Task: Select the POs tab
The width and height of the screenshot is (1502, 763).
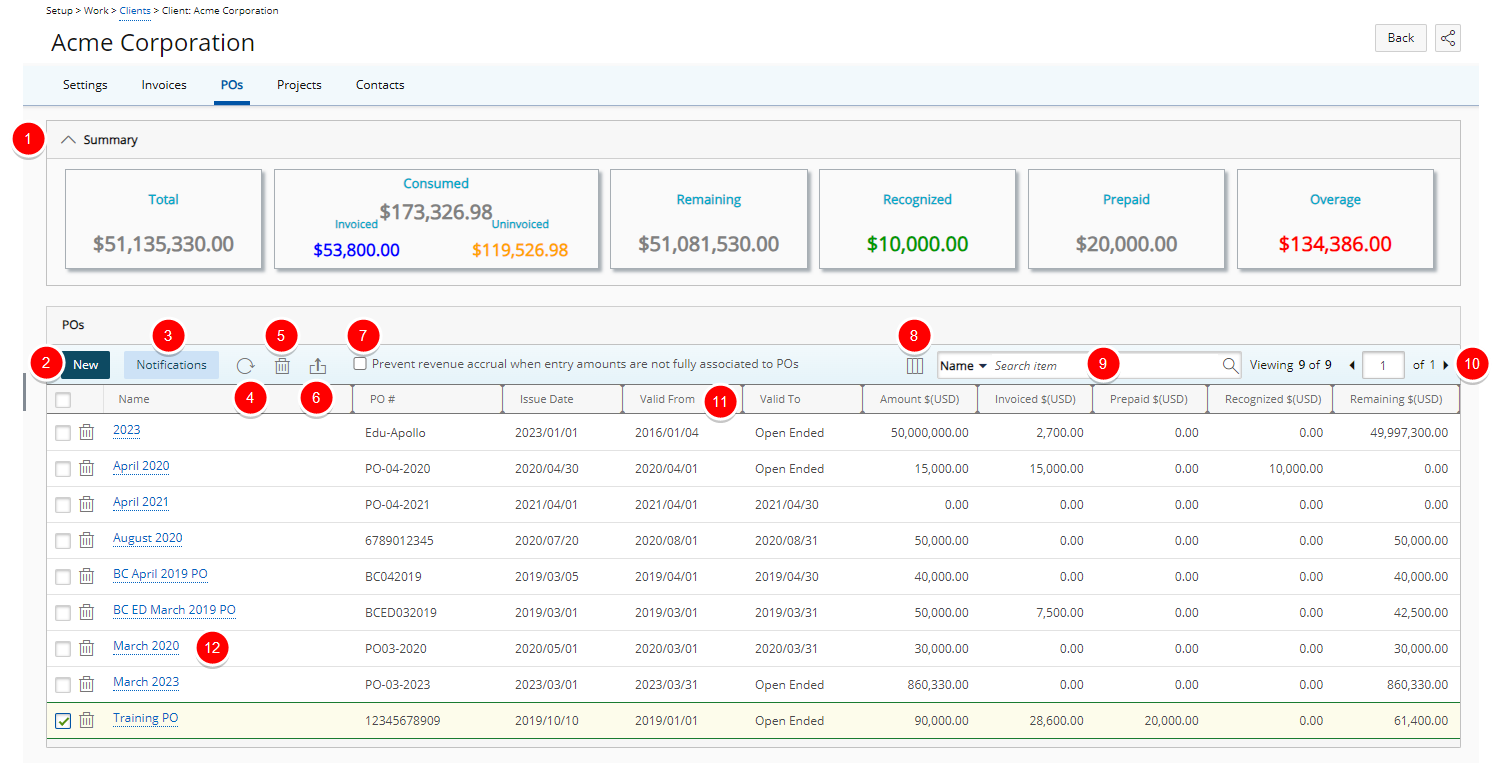Action: click(x=232, y=85)
